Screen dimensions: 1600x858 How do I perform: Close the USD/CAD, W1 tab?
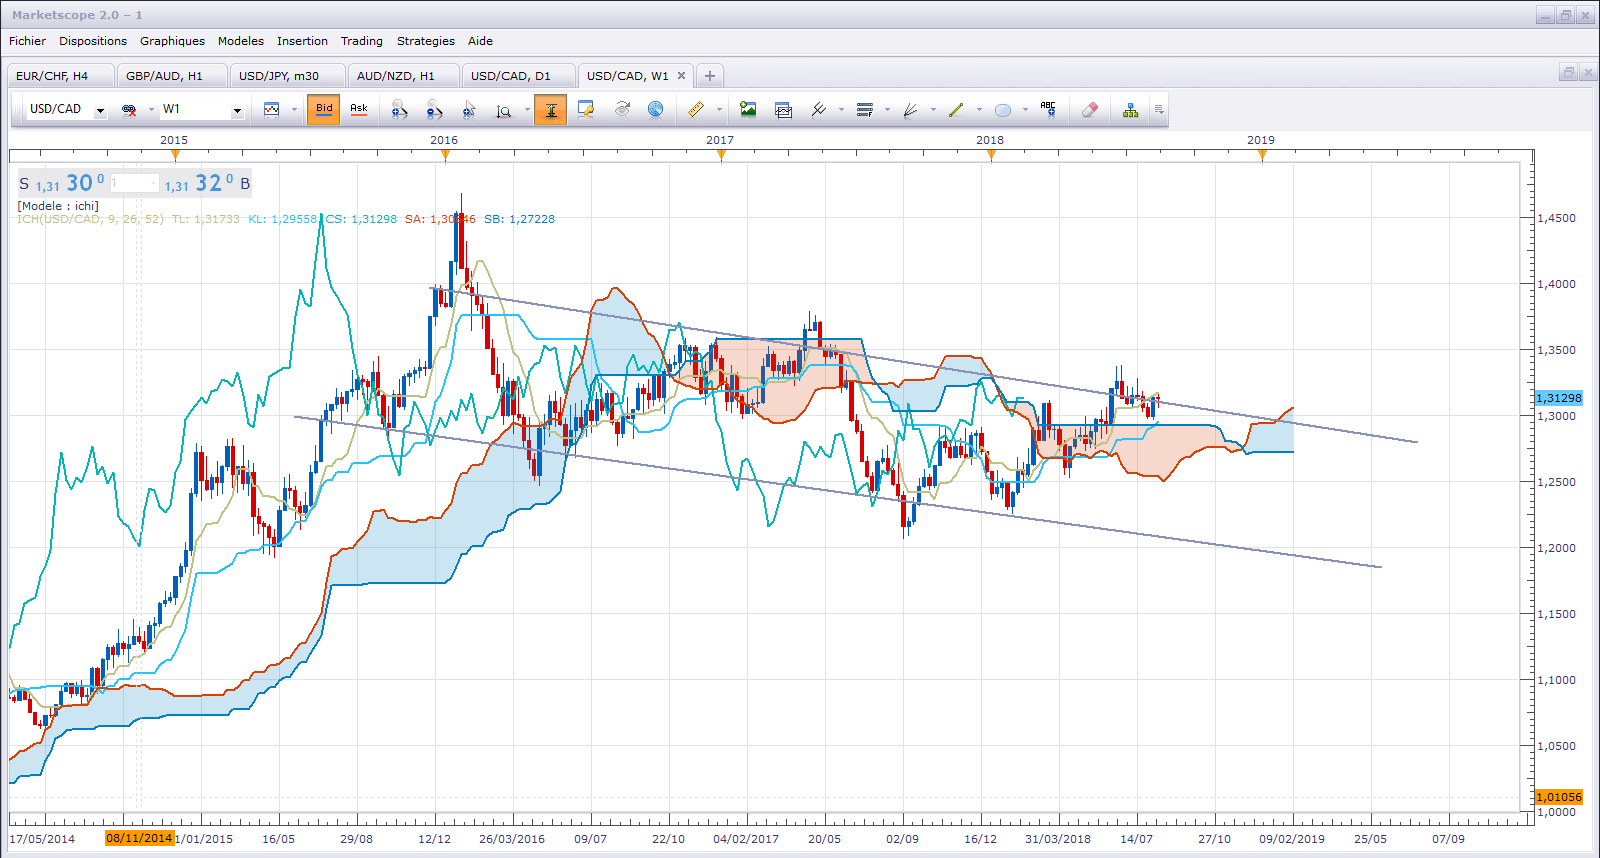coord(682,75)
